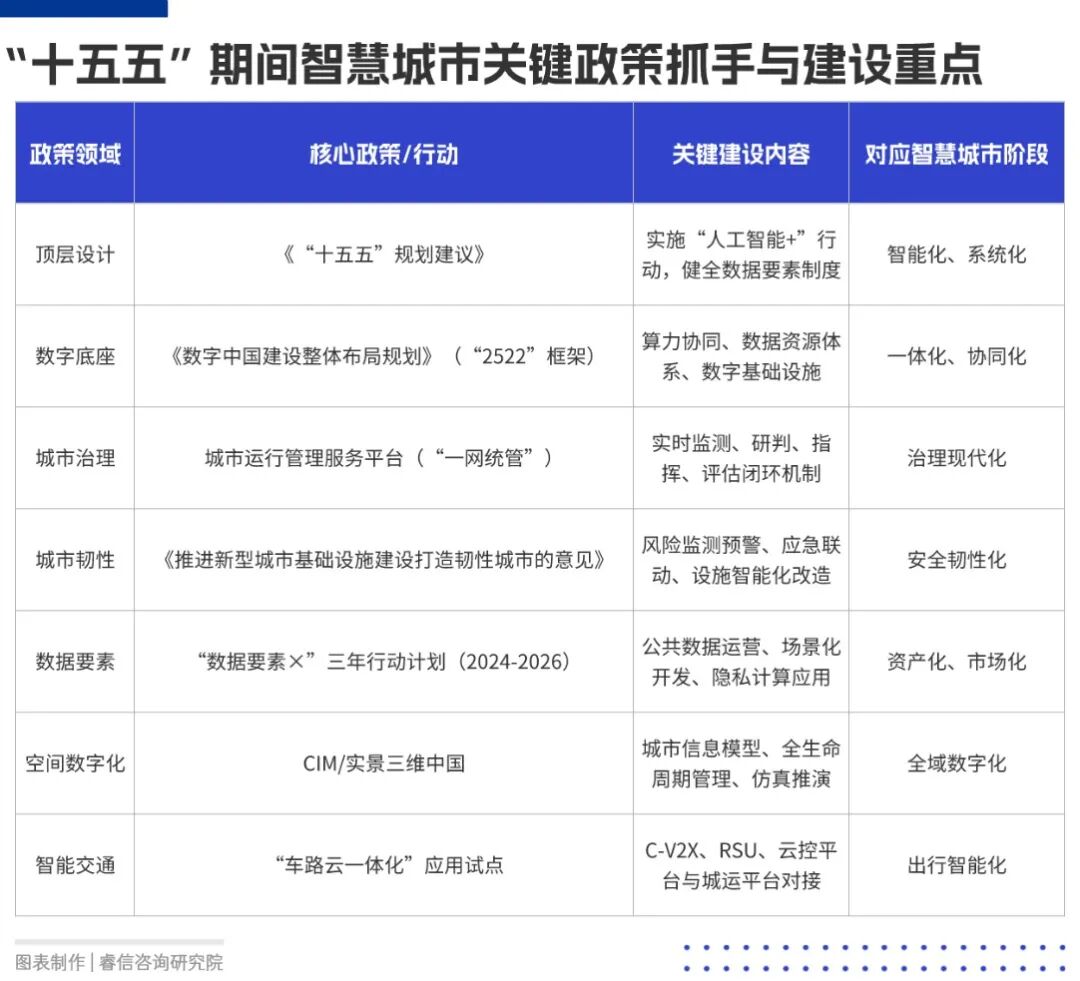
Task: Select the 一体化、协同化 stage cell
Action: point(956,356)
